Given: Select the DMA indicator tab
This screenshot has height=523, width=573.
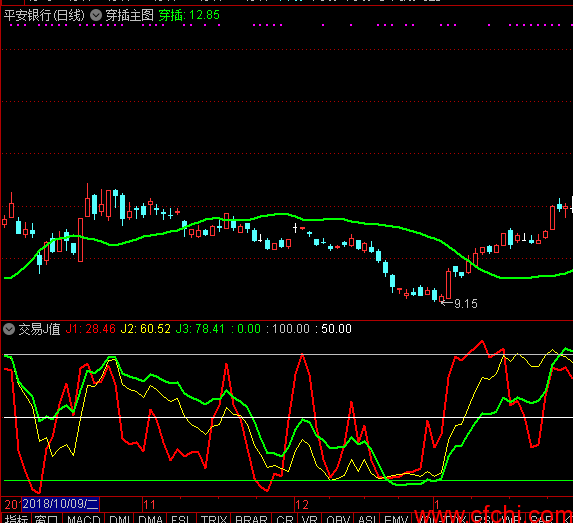Looking at the screenshot, I should [151, 519].
